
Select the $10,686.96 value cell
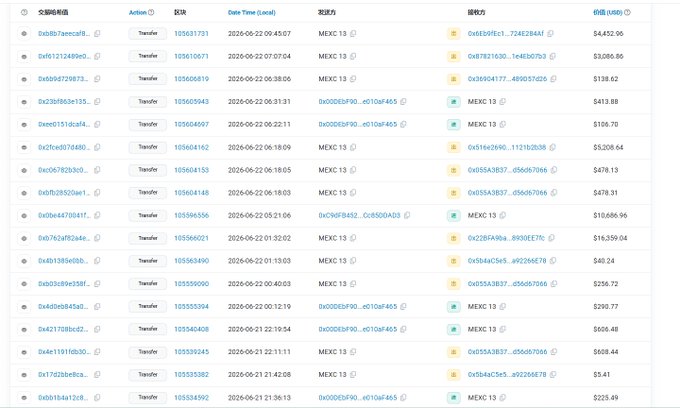coord(610,215)
